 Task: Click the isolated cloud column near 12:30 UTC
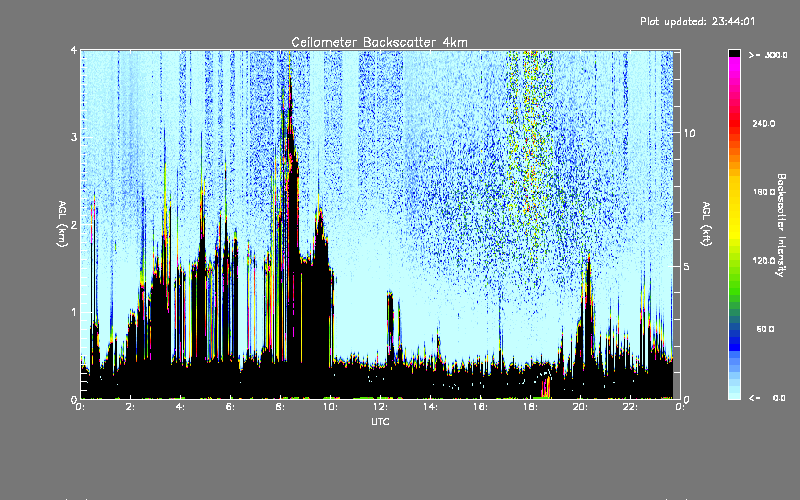coord(390,327)
